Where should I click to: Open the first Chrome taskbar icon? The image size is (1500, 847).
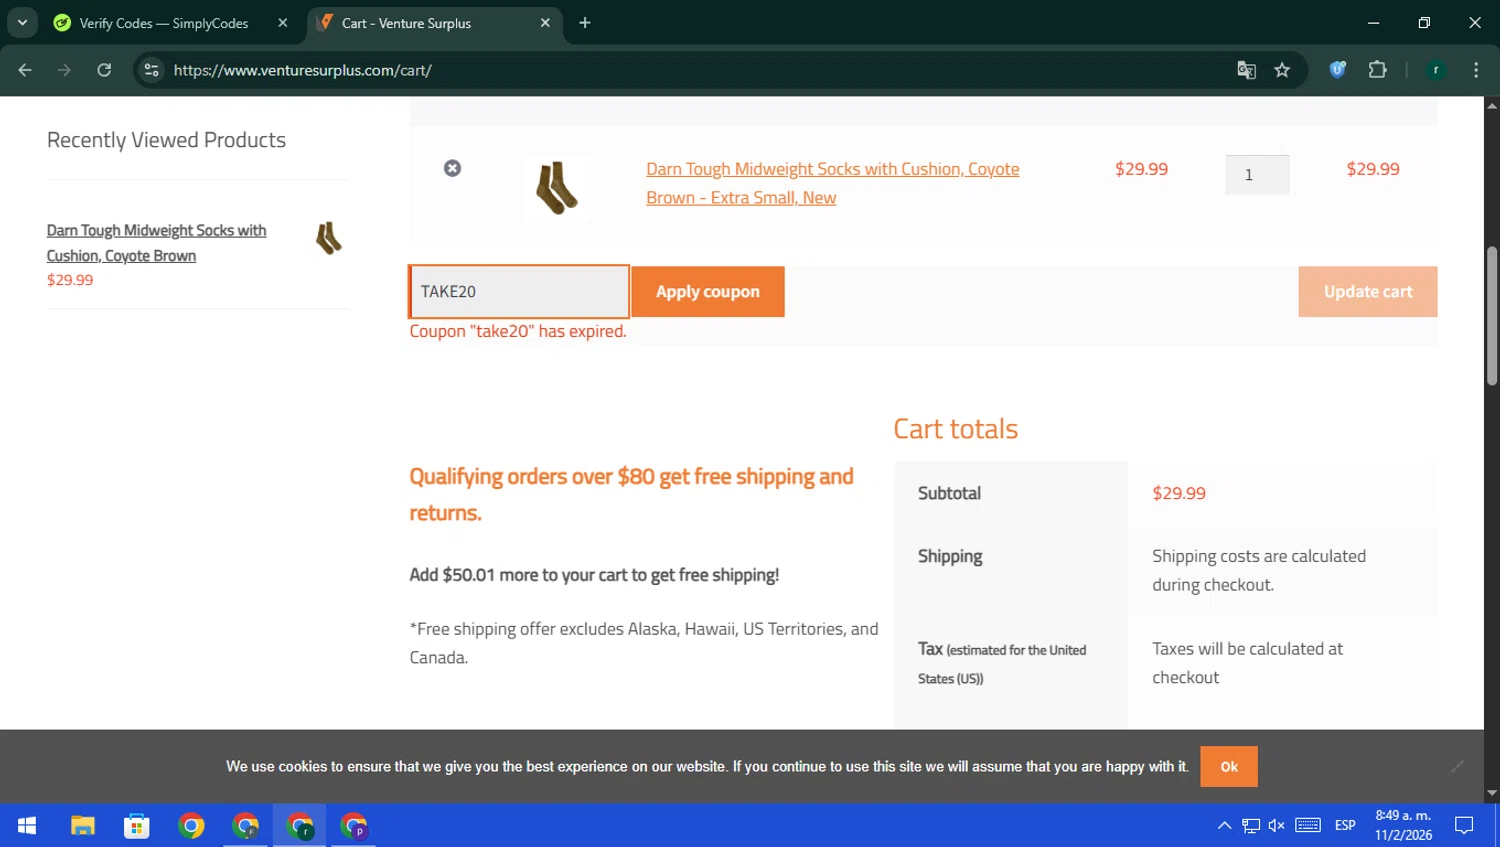191,826
